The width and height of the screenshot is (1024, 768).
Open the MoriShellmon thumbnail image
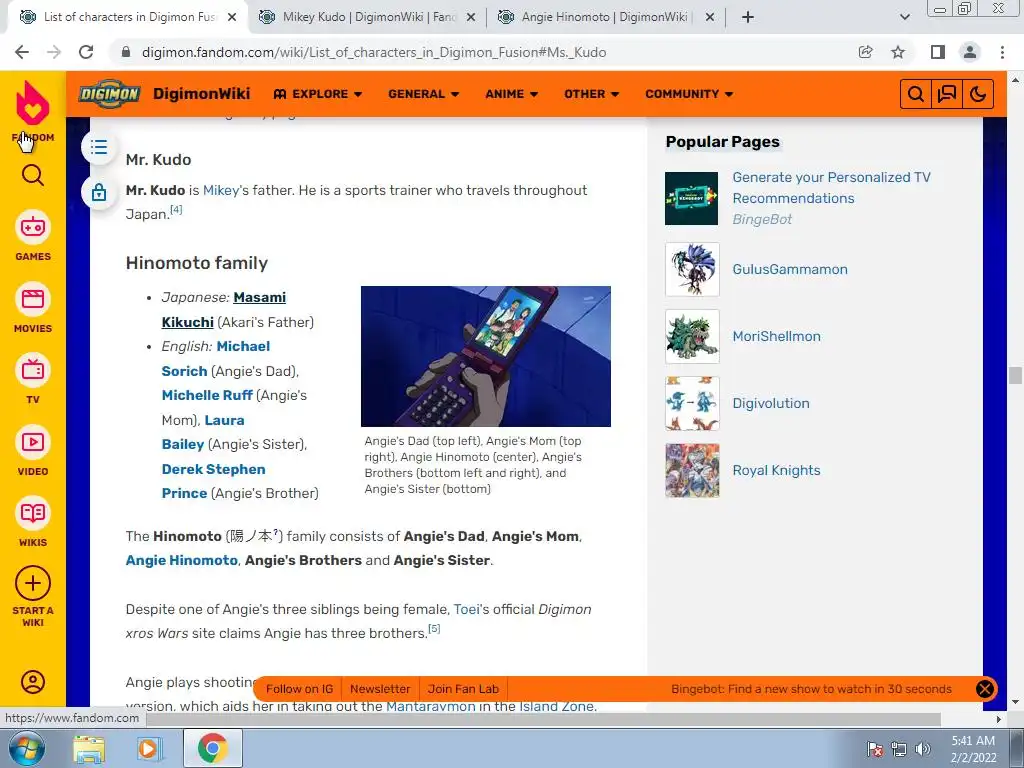[692, 336]
